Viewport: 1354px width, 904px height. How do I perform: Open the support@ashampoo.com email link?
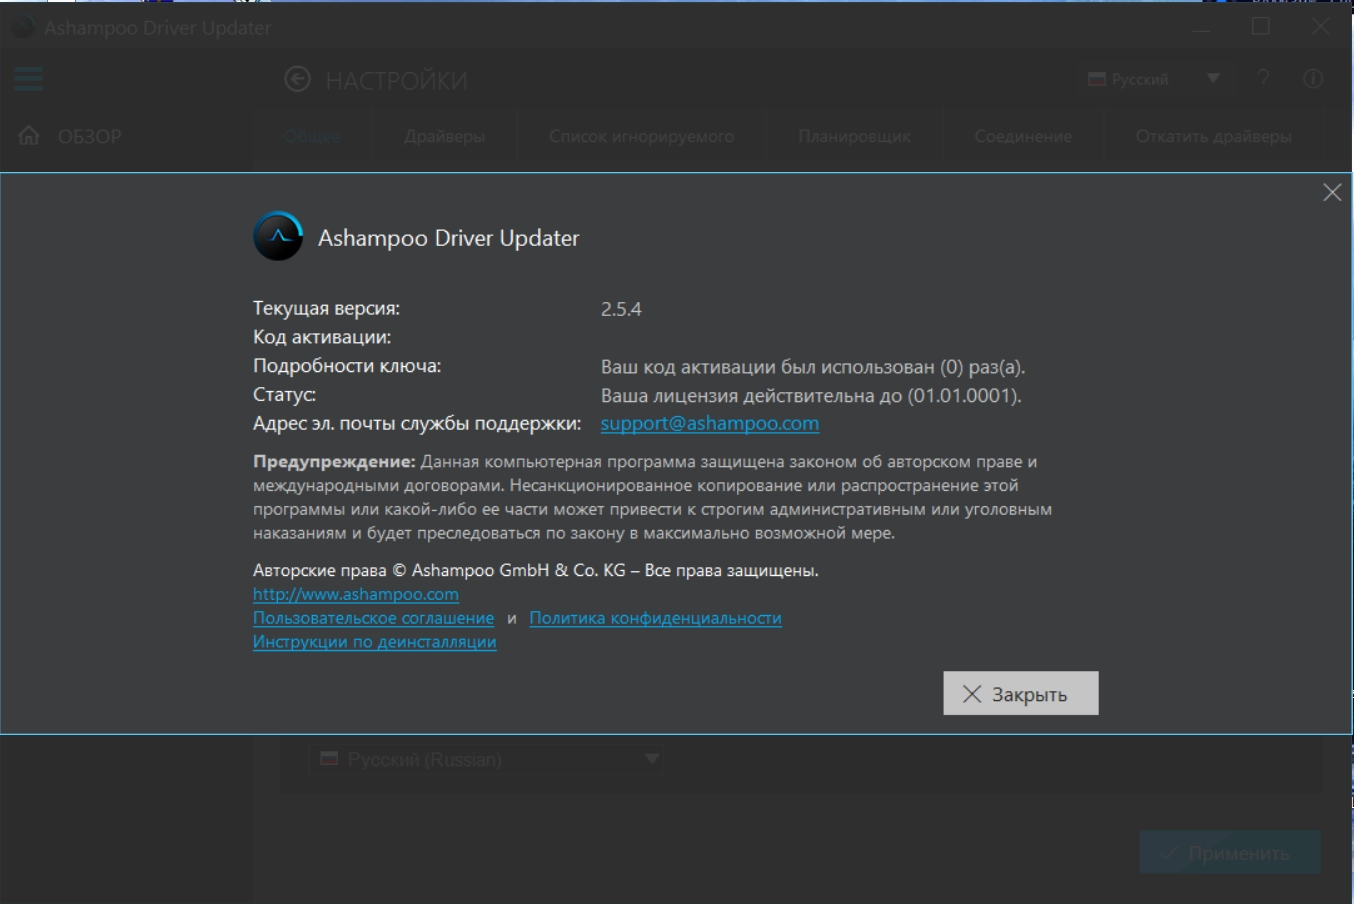click(710, 423)
